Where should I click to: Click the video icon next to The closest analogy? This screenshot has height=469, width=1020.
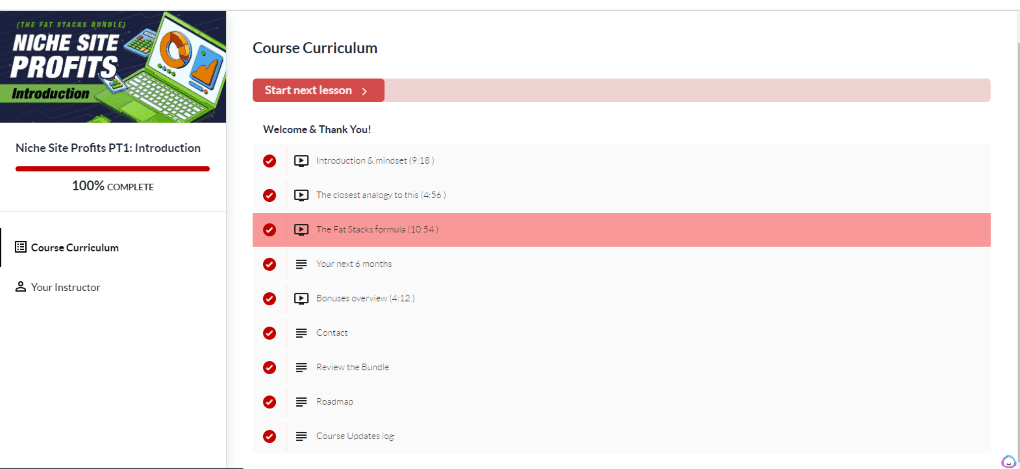301,195
